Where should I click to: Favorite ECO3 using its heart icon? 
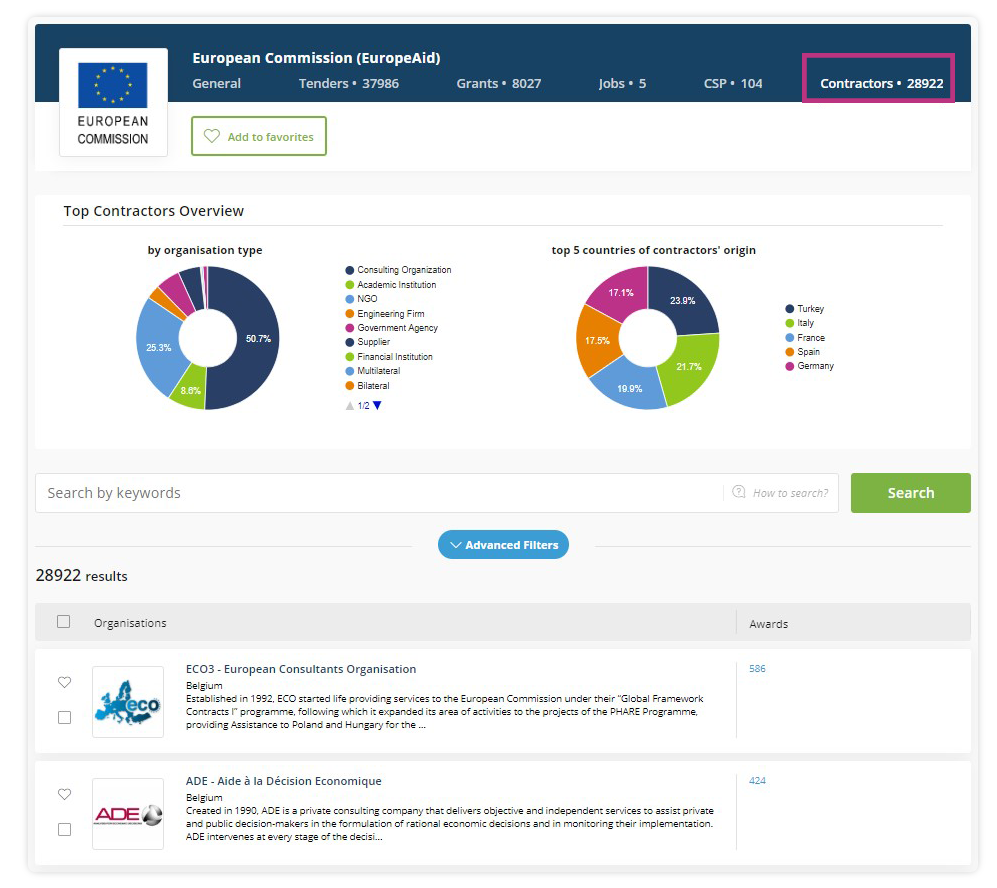tap(64, 682)
